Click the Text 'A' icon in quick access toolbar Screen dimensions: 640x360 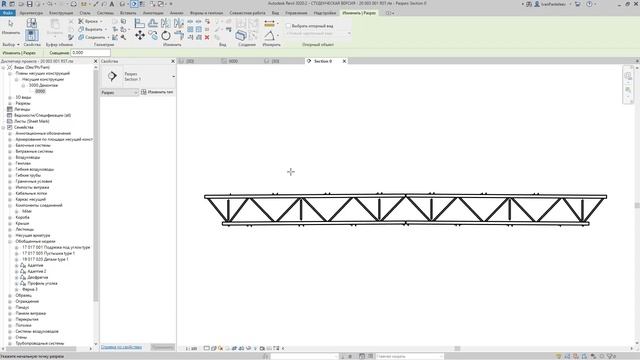click(112, 4)
